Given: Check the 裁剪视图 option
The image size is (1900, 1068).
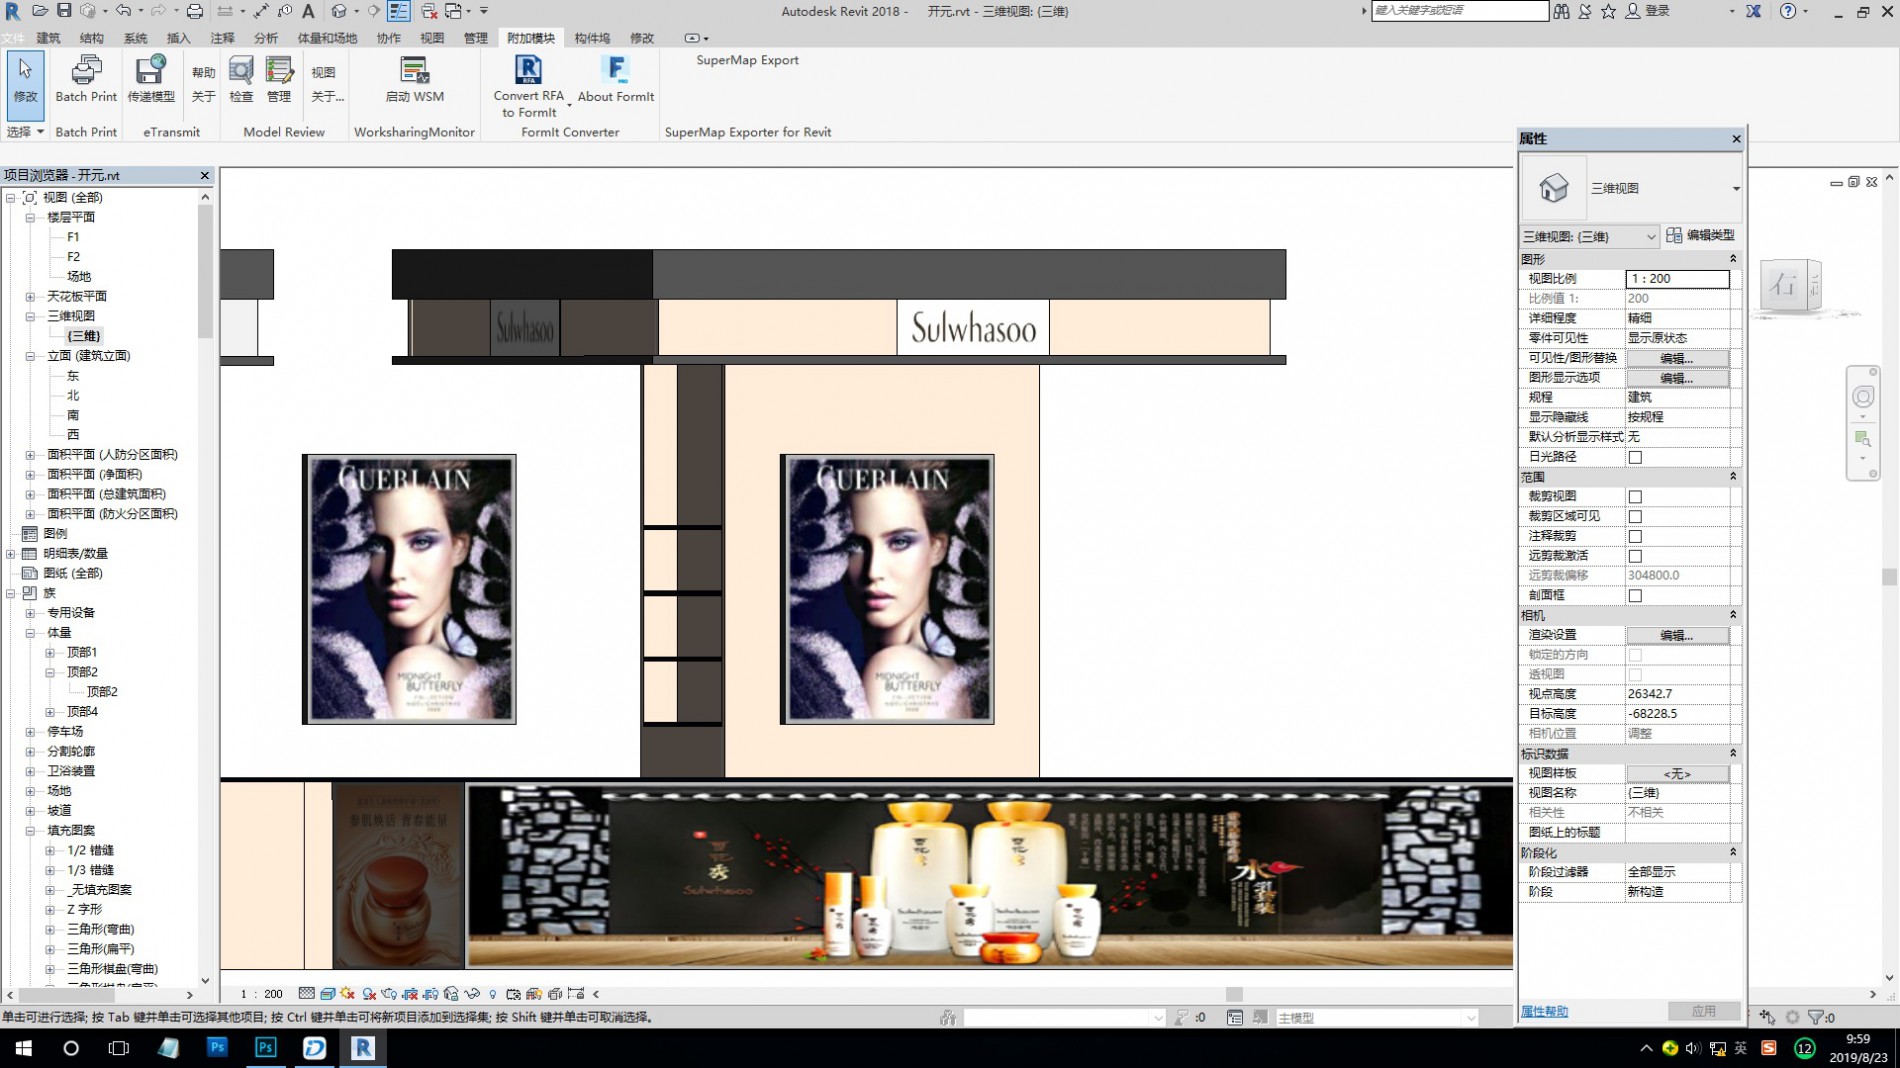Looking at the screenshot, I should point(1635,497).
